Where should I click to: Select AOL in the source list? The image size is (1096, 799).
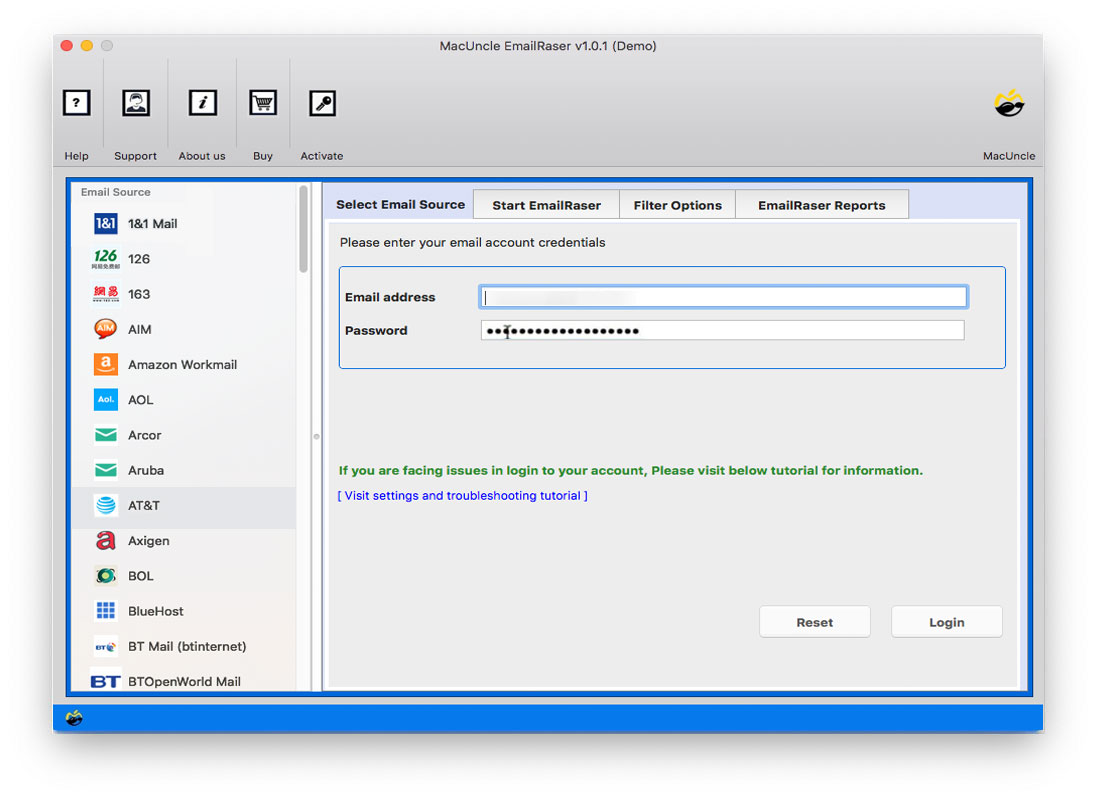click(140, 400)
